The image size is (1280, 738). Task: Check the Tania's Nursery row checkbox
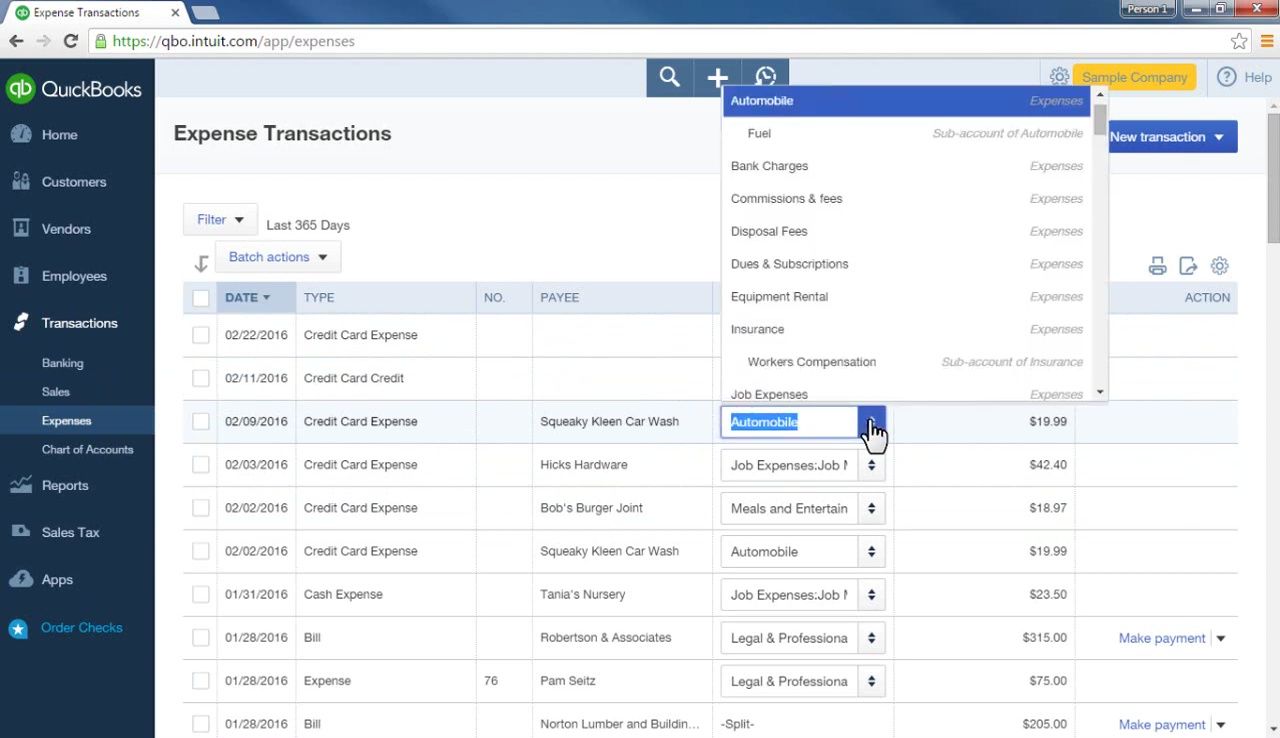(x=201, y=594)
